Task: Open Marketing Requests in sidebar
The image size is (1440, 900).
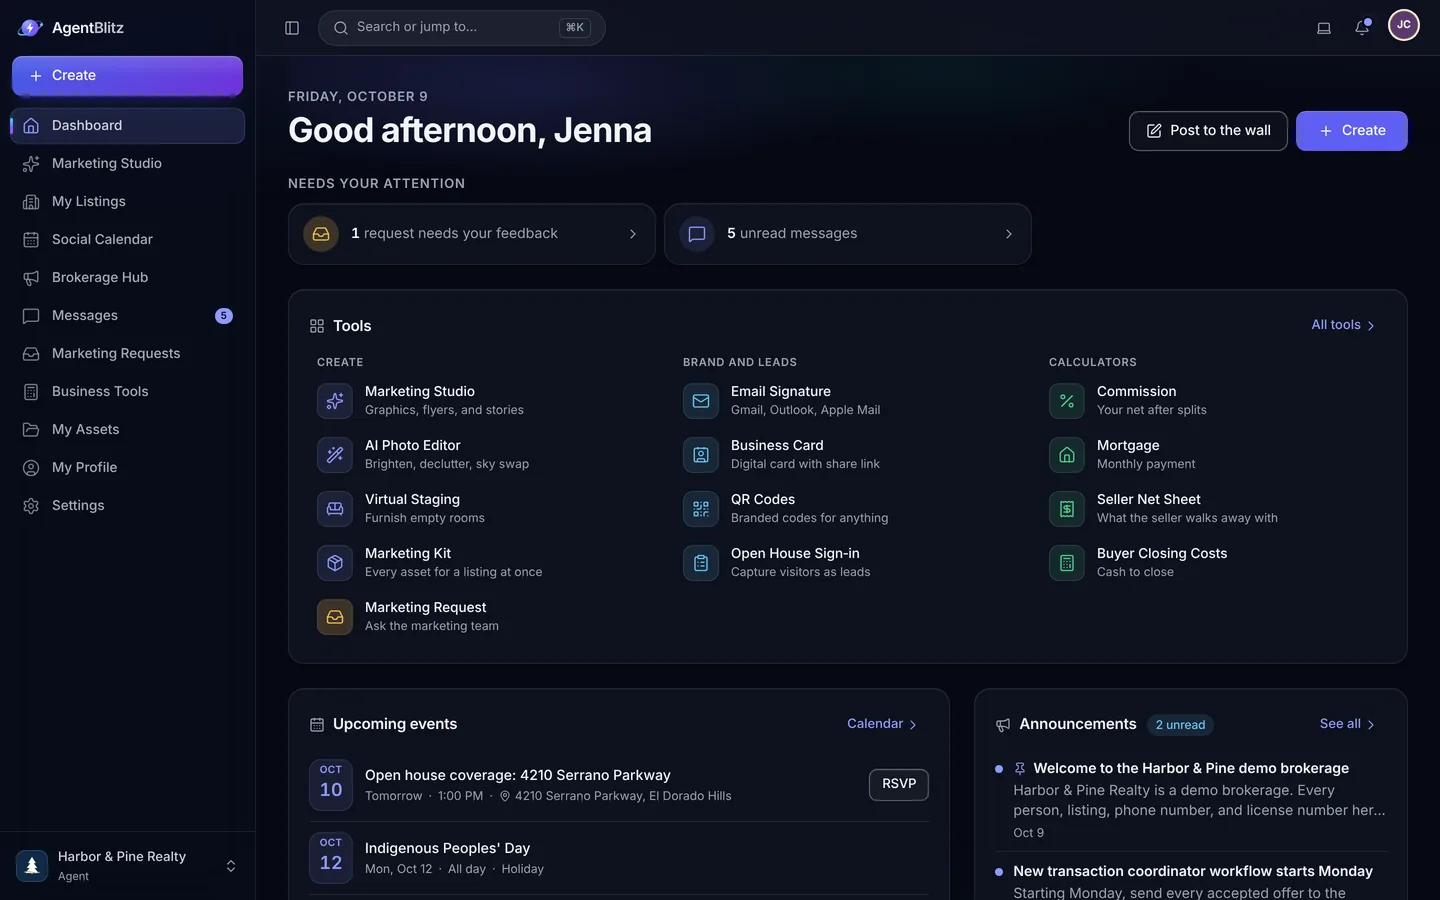Action: point(127,354)
